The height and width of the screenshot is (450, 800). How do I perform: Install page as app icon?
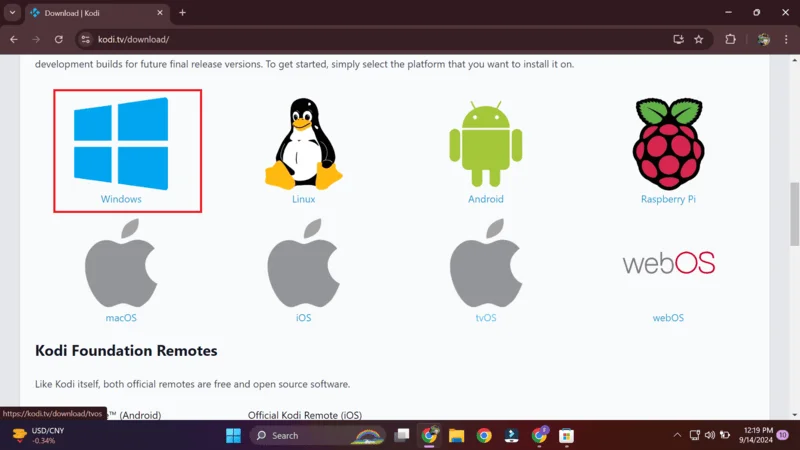point(678,39)
